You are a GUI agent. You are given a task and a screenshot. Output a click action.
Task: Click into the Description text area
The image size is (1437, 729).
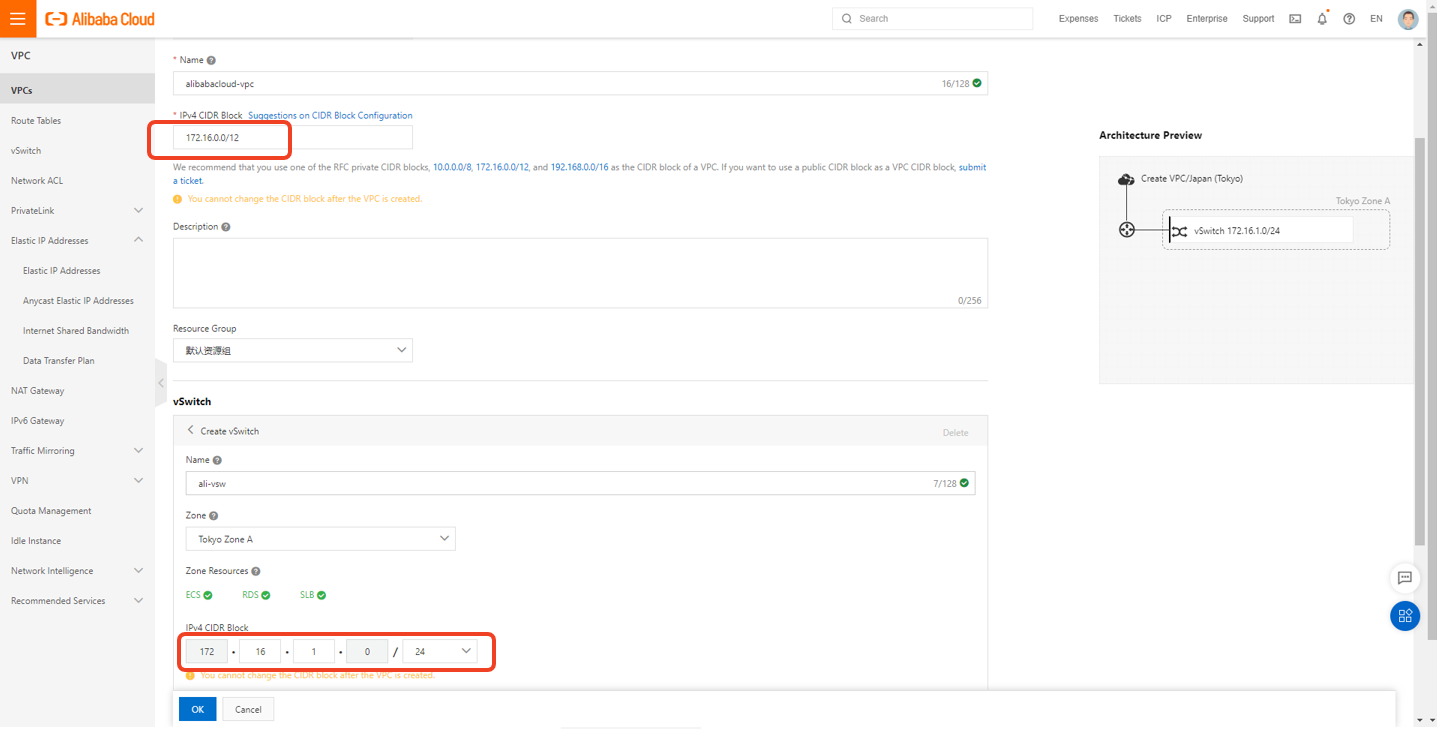580,273
